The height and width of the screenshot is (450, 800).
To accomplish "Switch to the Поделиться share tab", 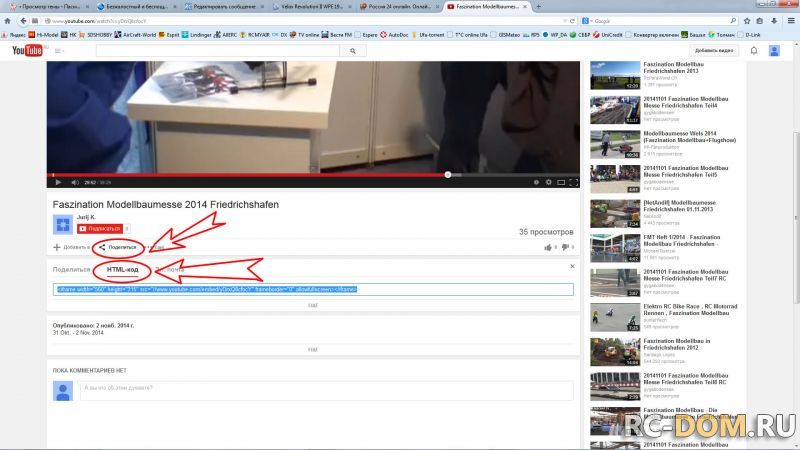I will coord(71,269).
